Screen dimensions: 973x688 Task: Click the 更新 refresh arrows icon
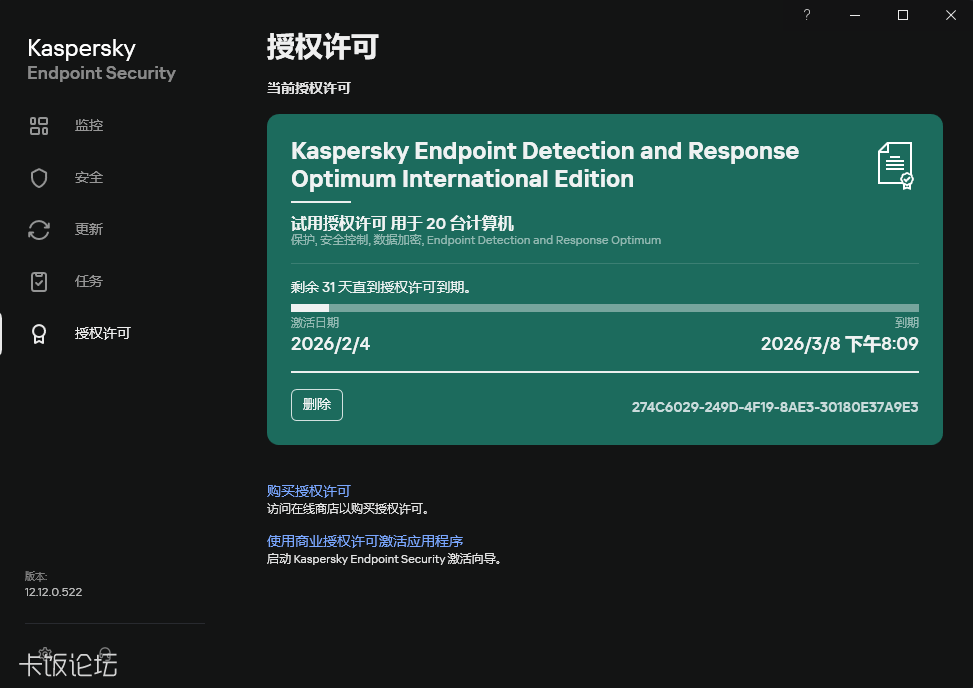(39, 230)
